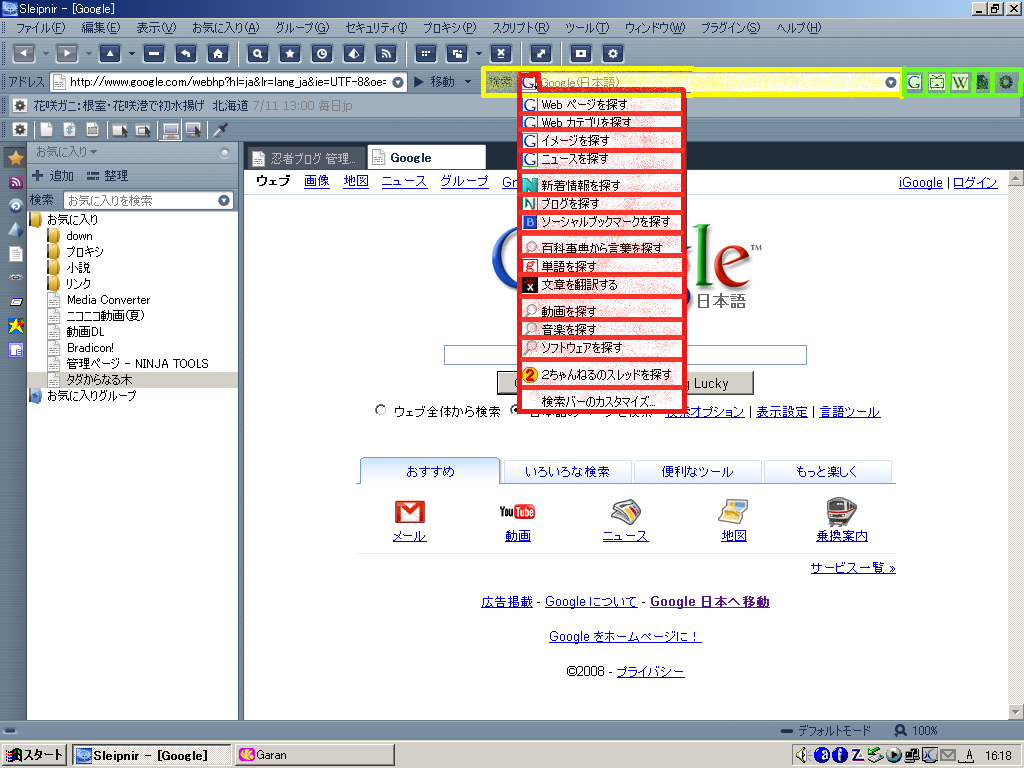Viewport: 1024px width, 768px height.
Task: Click the 移動 go button
Action: (435, 82)
